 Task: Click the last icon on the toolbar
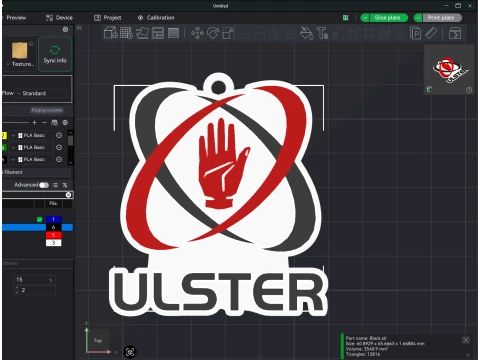click(455, 33)
